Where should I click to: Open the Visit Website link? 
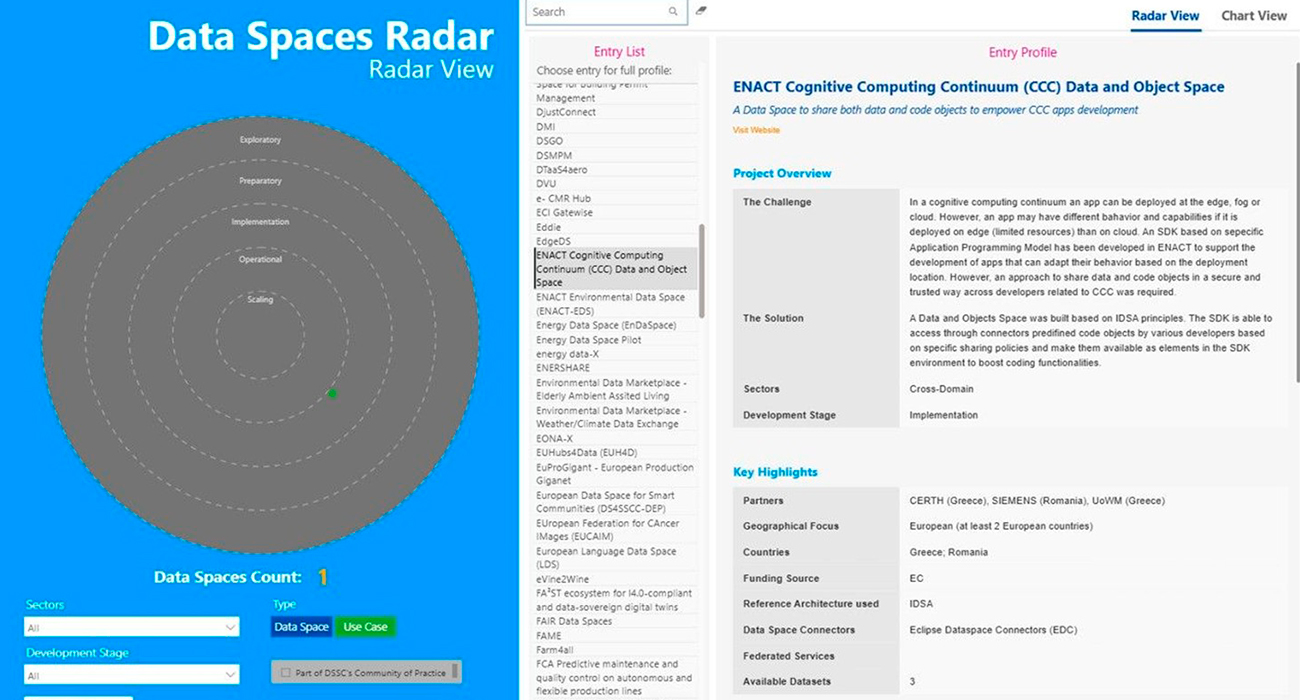[x=756, y=130]
